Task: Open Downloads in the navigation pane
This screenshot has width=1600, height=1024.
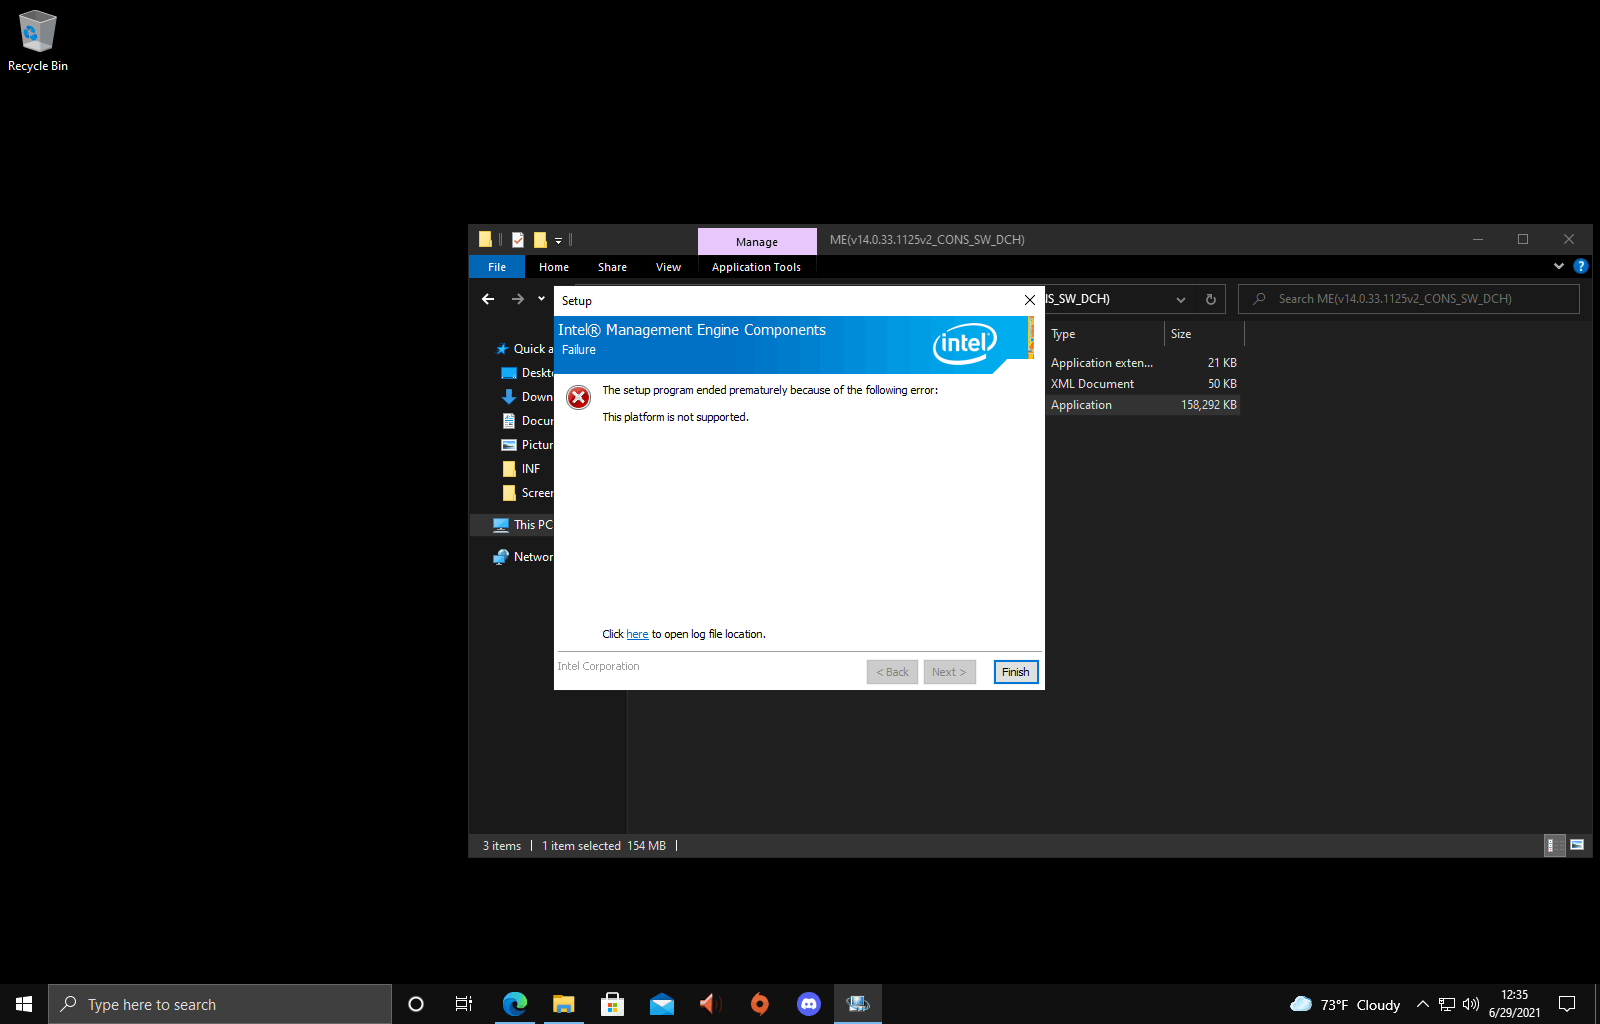Action: click(527, 397)
